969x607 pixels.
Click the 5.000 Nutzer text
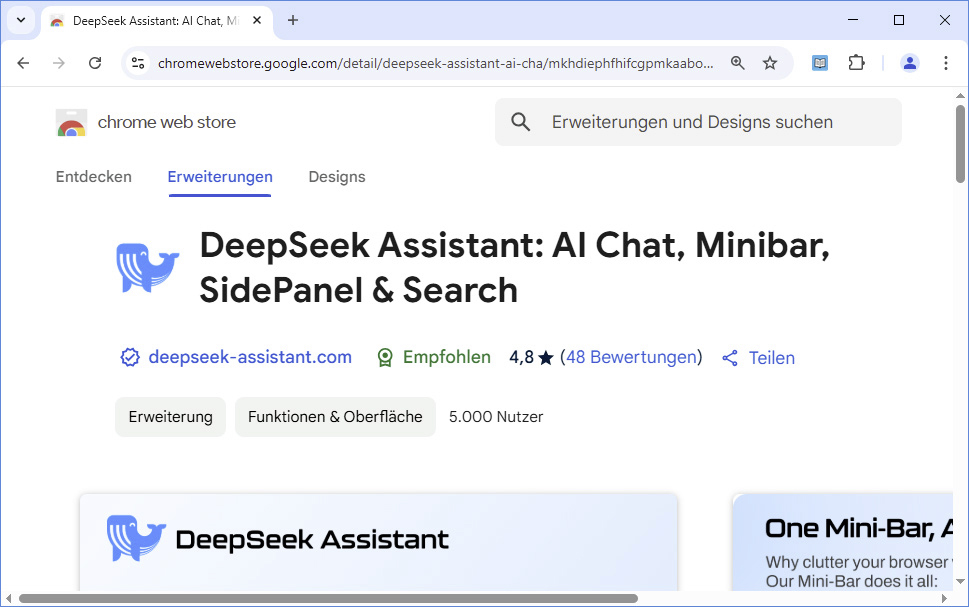tap(496, 417)
